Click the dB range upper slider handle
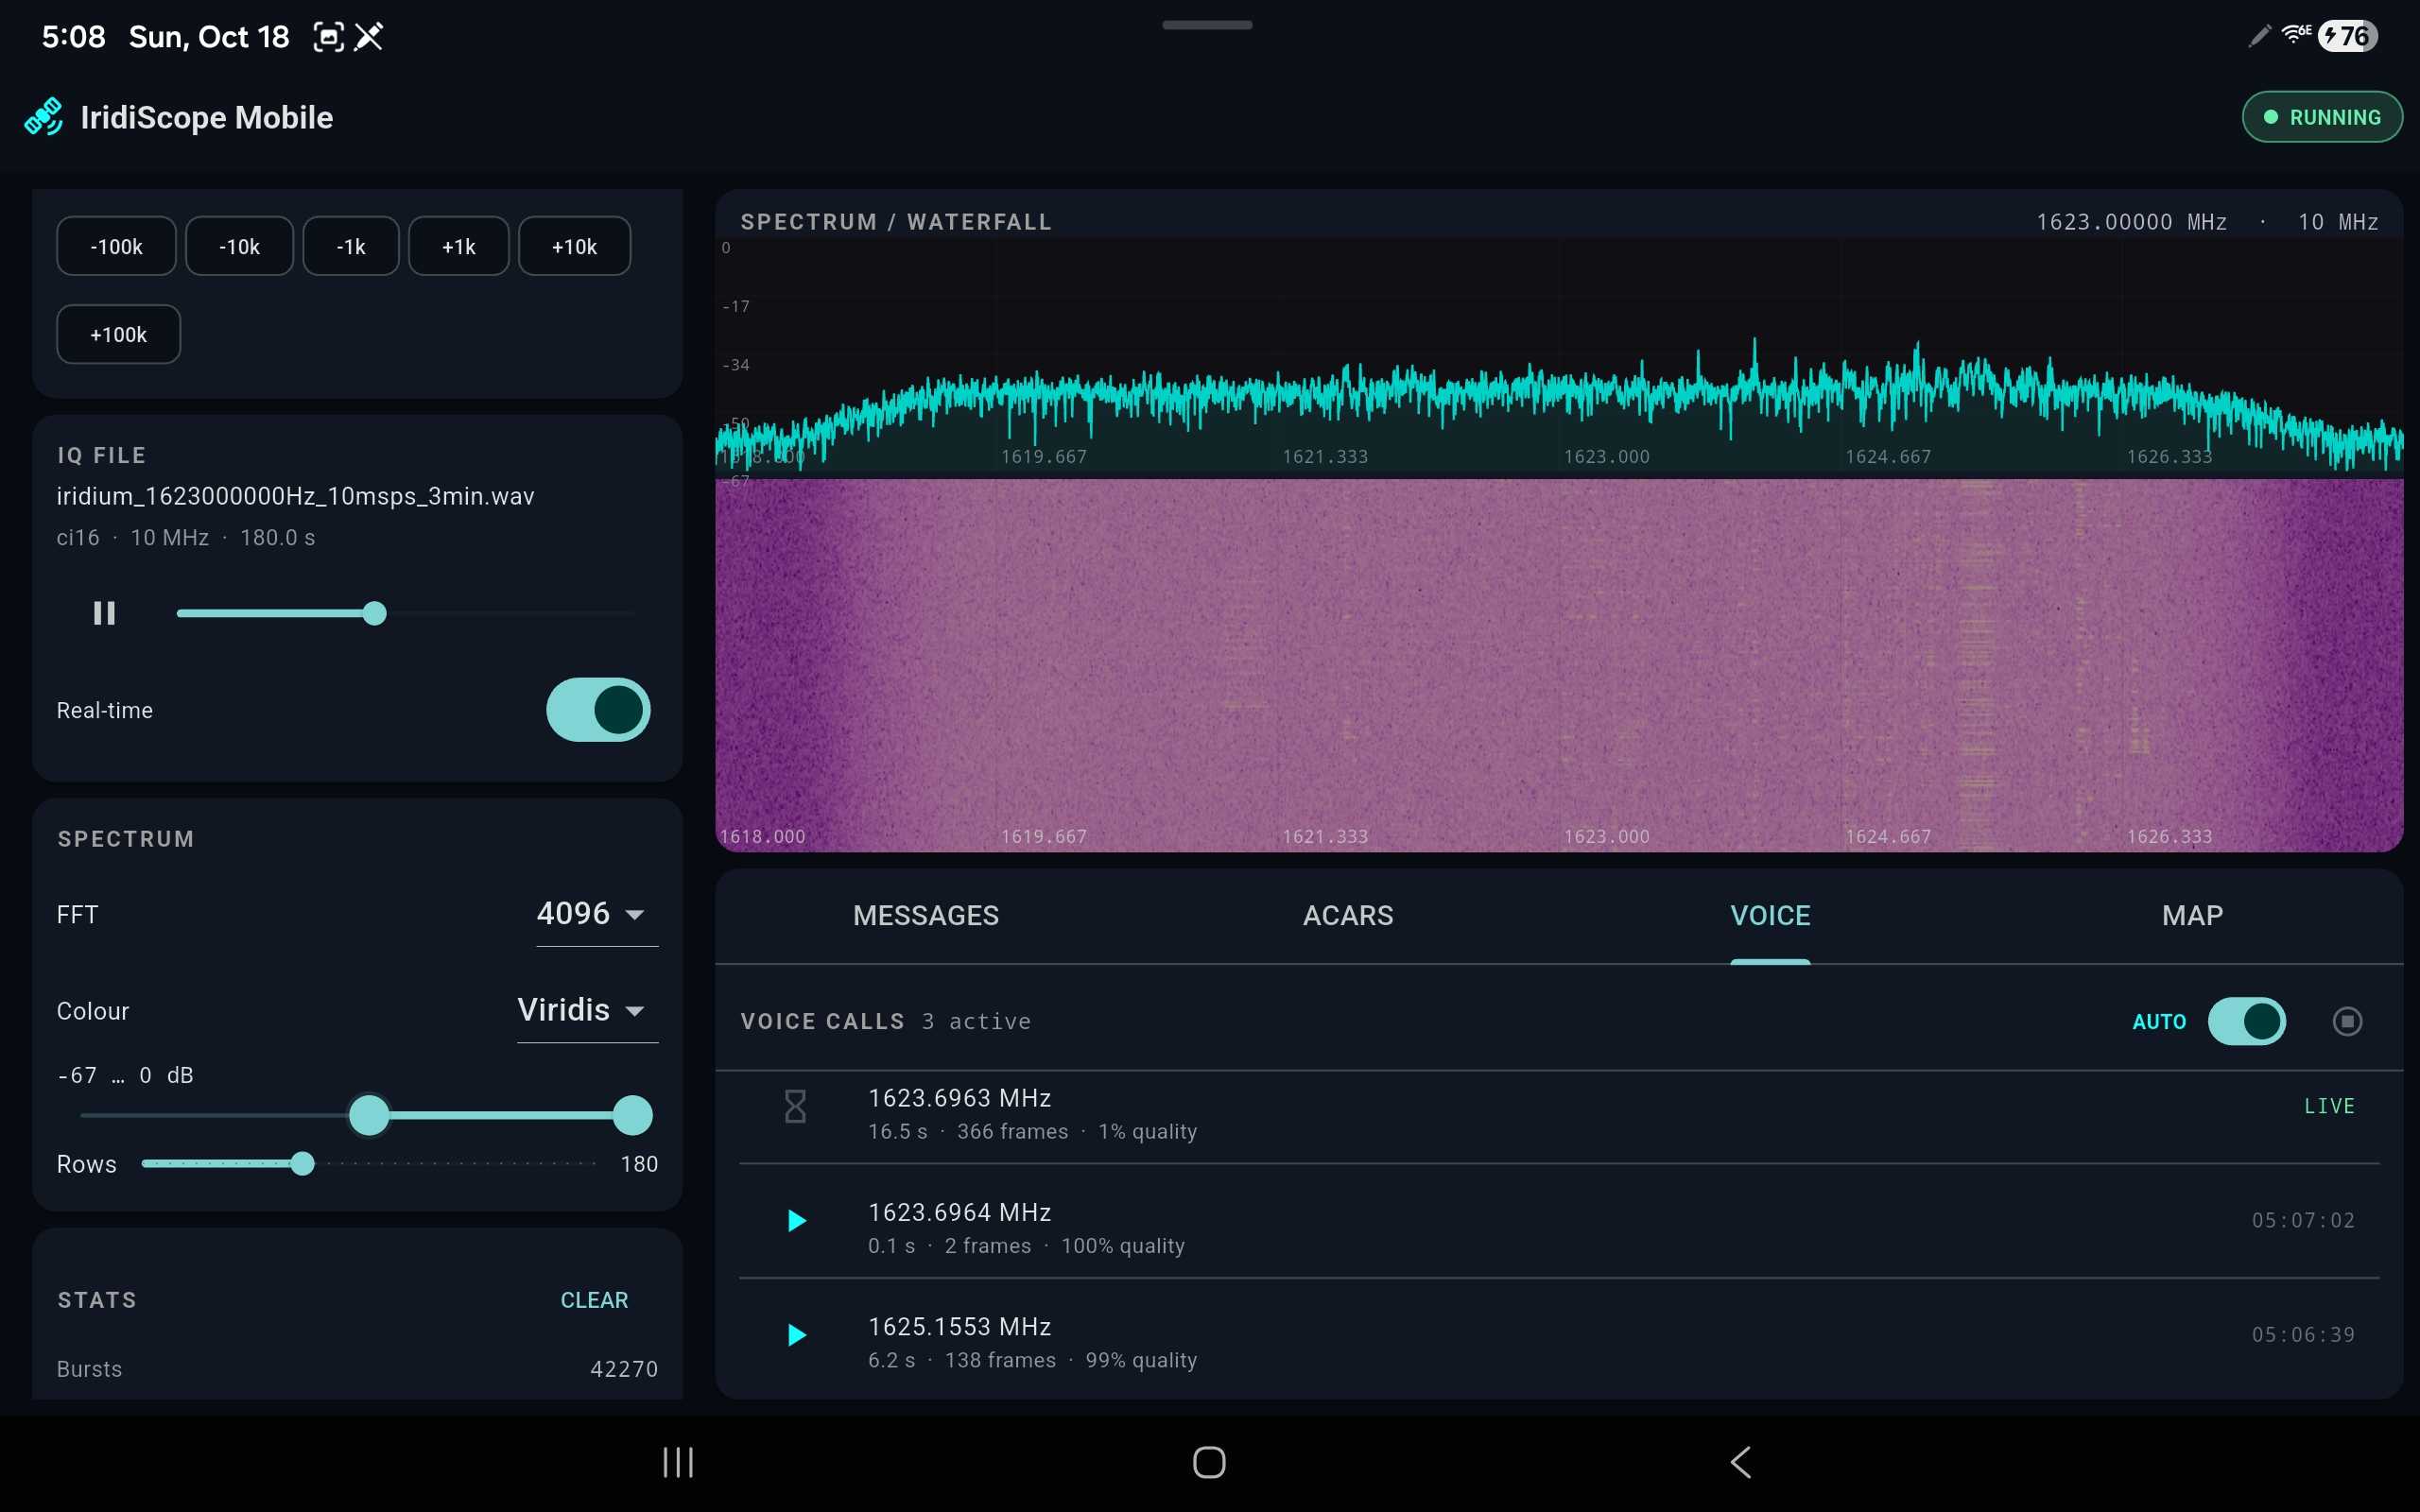The image size is (2420, 1512). [x=632, y=1115]
